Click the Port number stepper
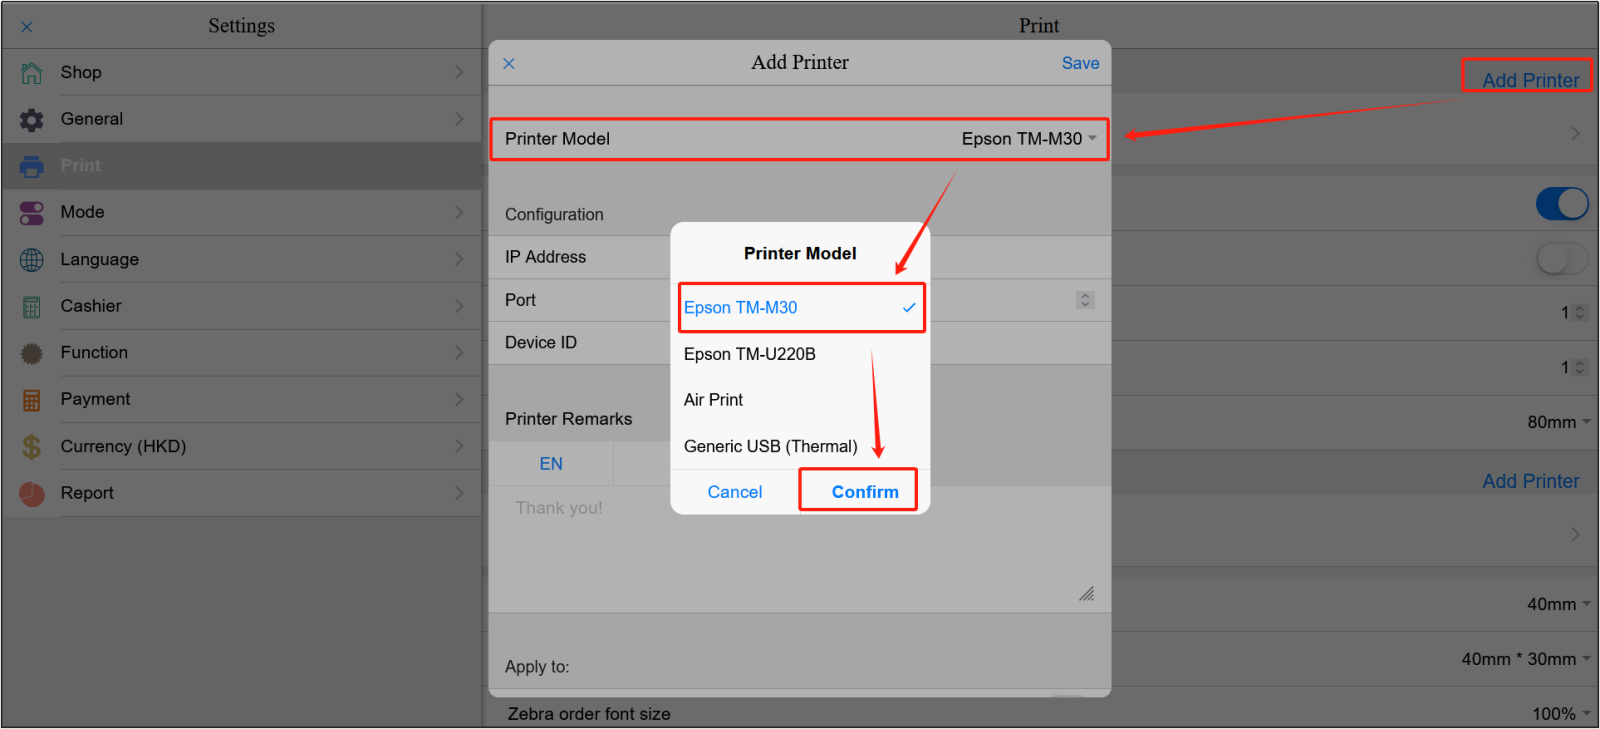1600x729 pixels. coord(1085,300)
